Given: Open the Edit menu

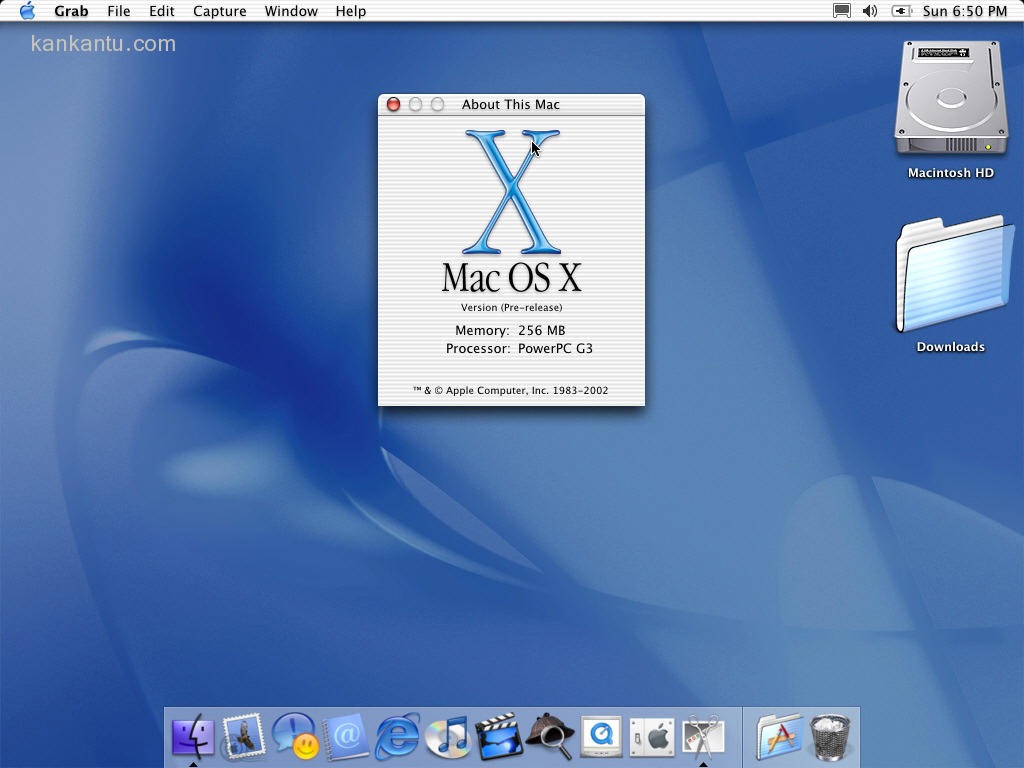Looking at the screenshot, I should (x=162, y=11).
